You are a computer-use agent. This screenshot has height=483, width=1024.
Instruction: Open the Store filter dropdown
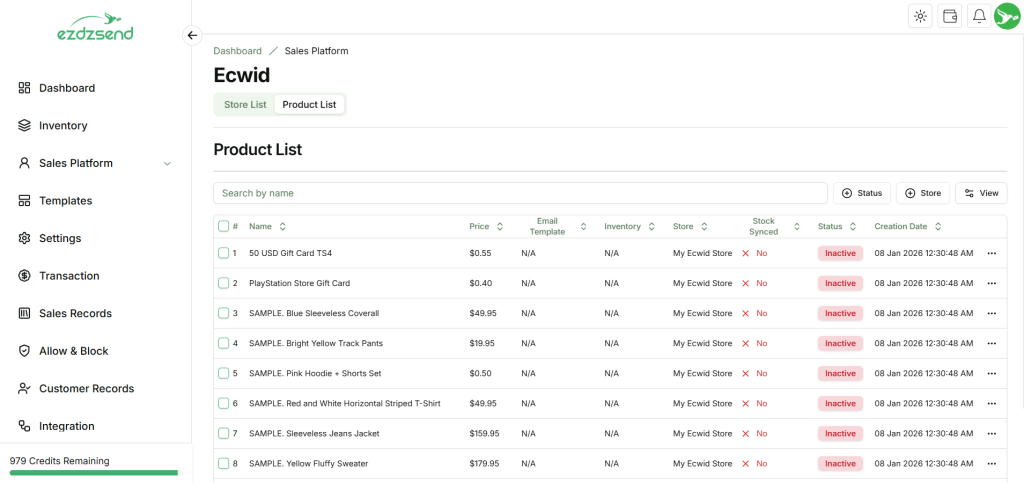coord(922,193)
